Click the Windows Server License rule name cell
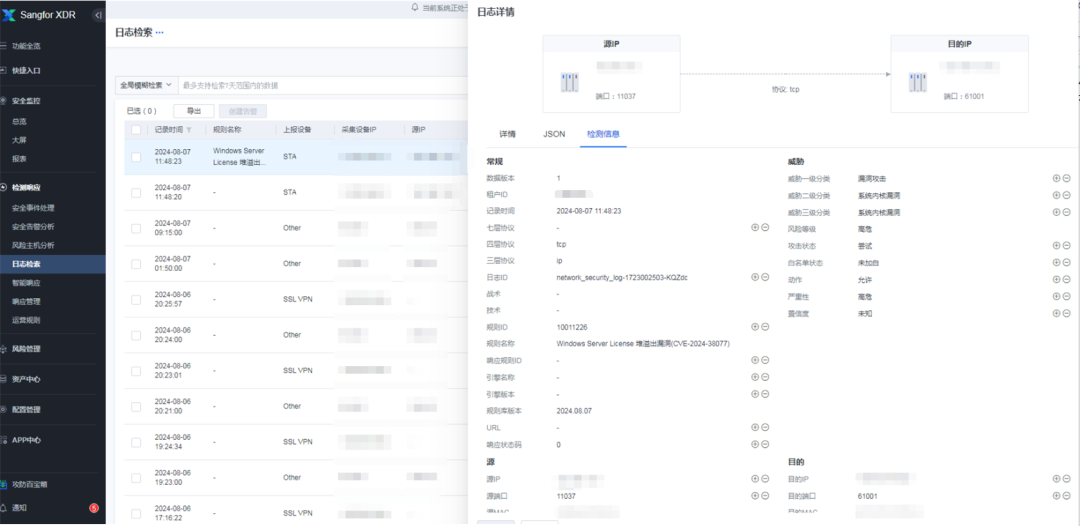 239,156
